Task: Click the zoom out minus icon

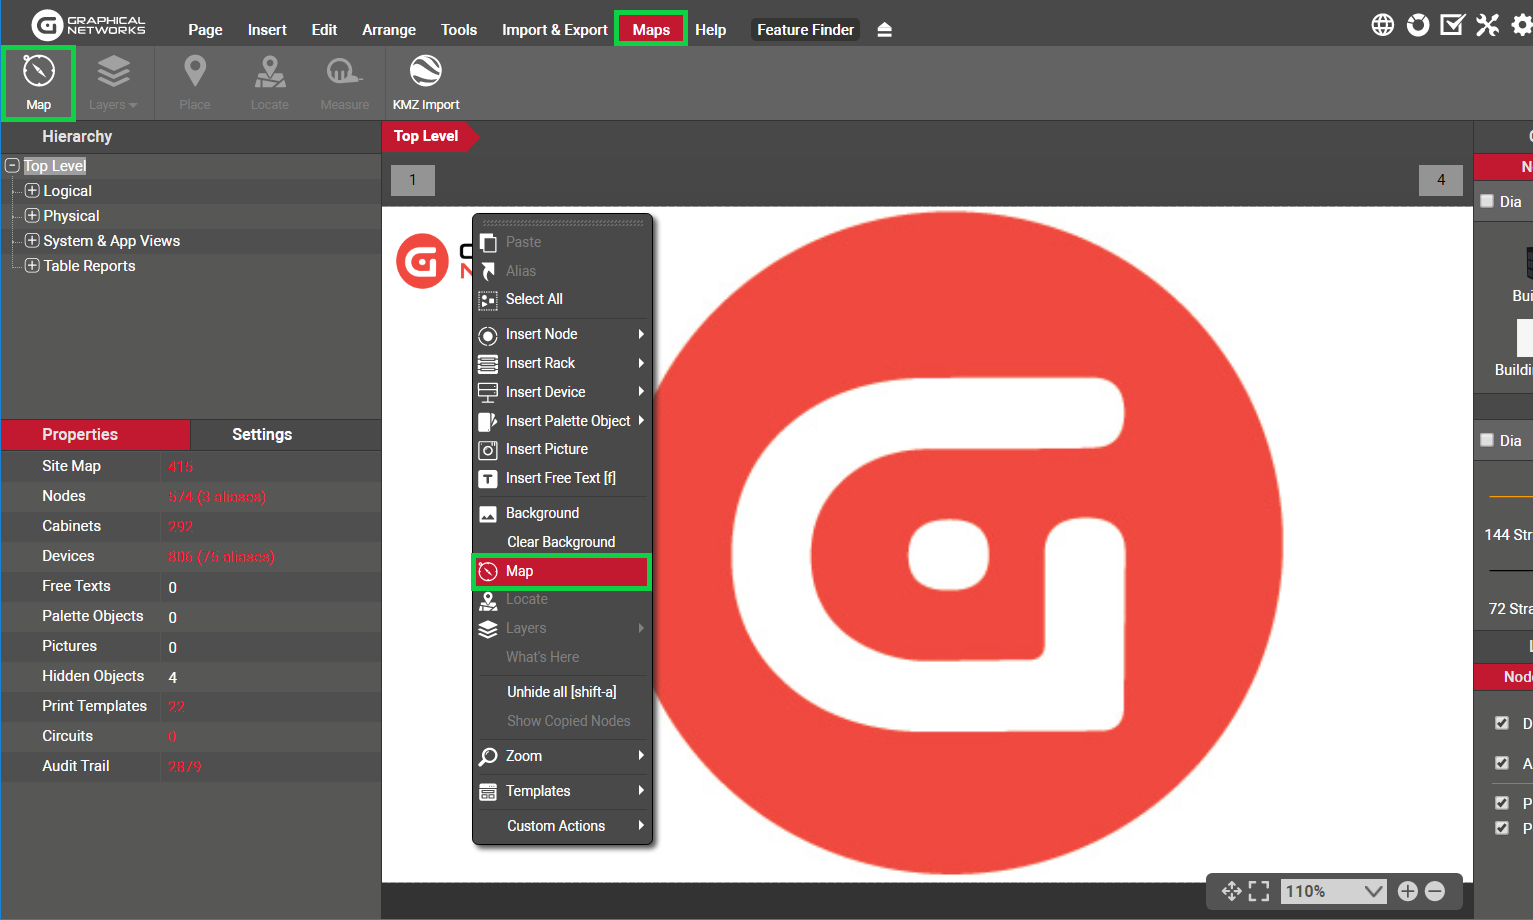Action: pos(1435,891)
